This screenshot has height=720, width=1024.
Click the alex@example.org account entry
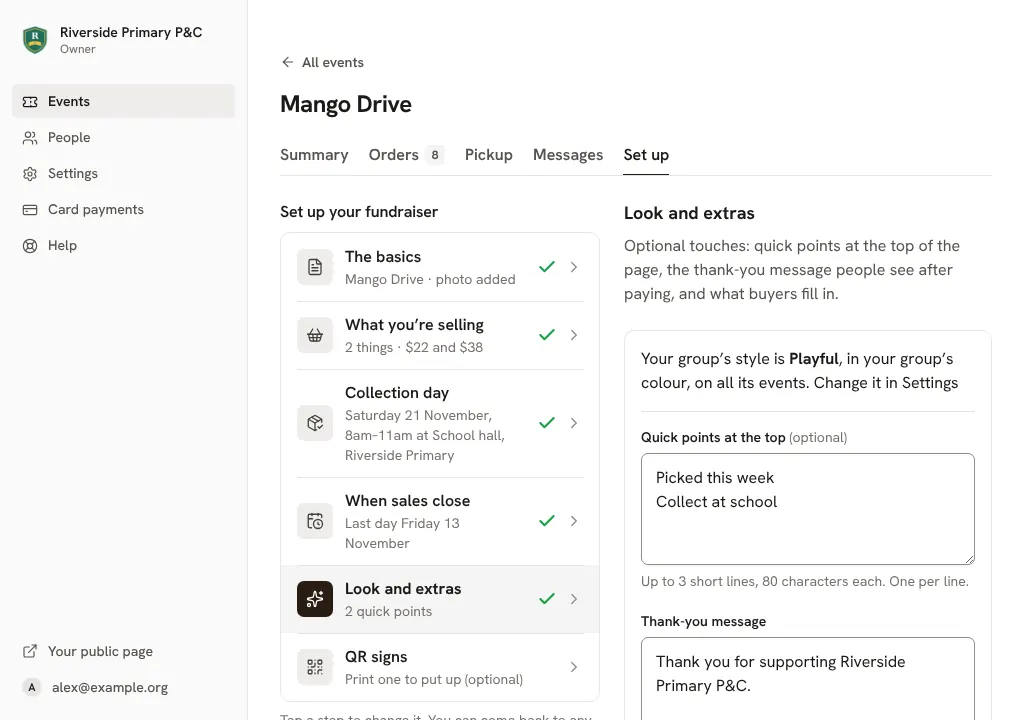[x=123, y=687]
